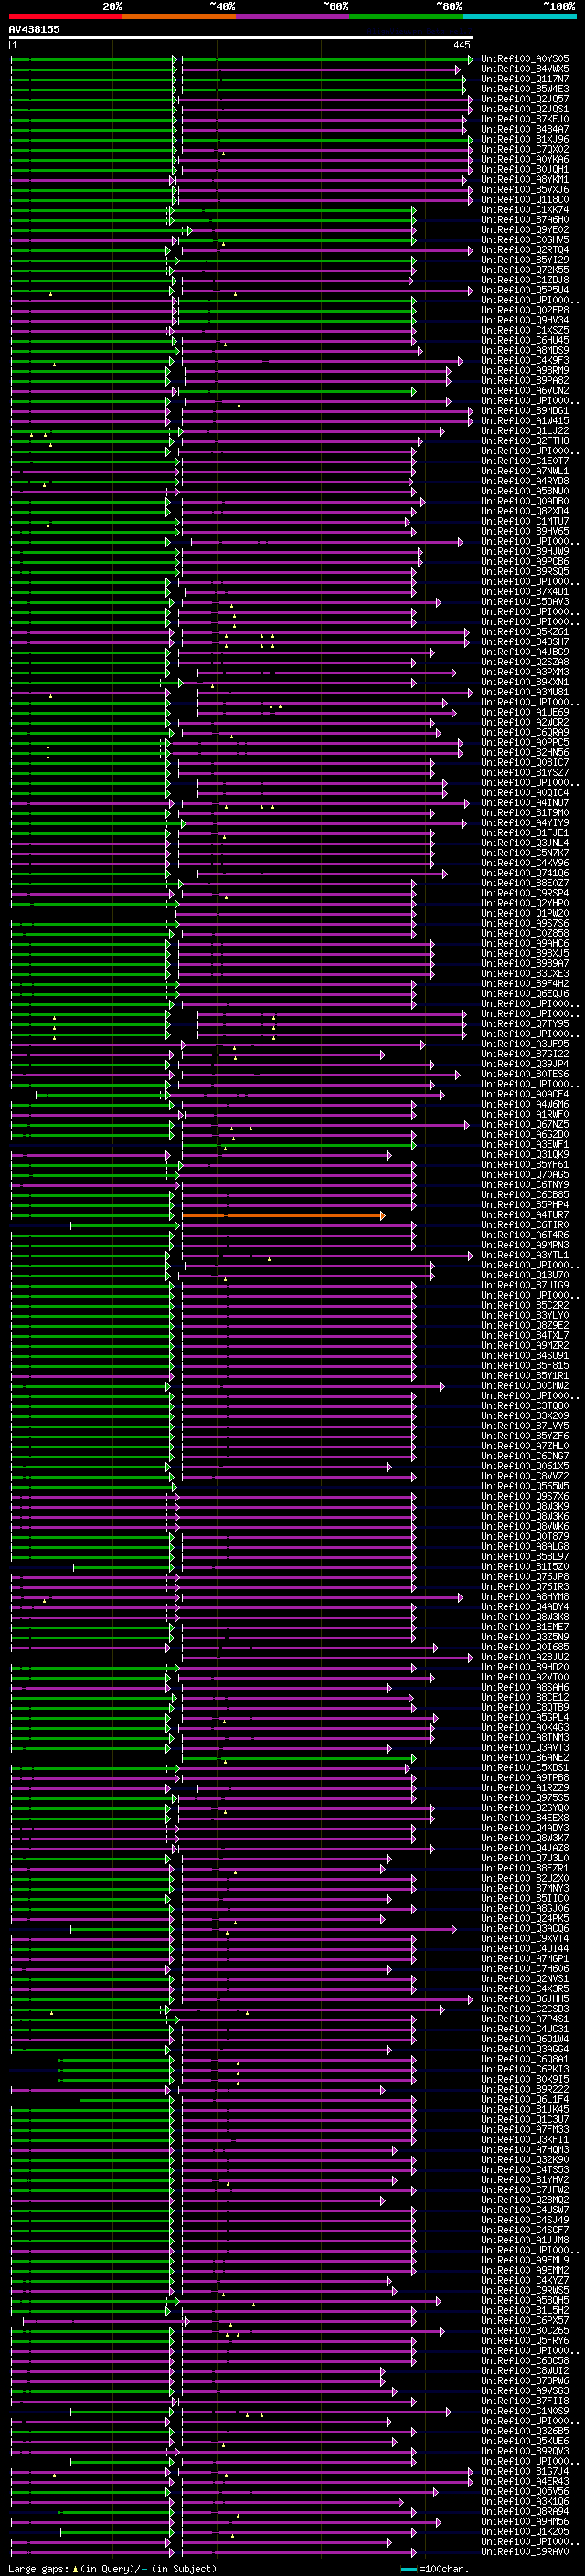Screen dimensions: 585x2576
Task: Select row label UniRef100_Q9YE02
Action: pos(525,230)
